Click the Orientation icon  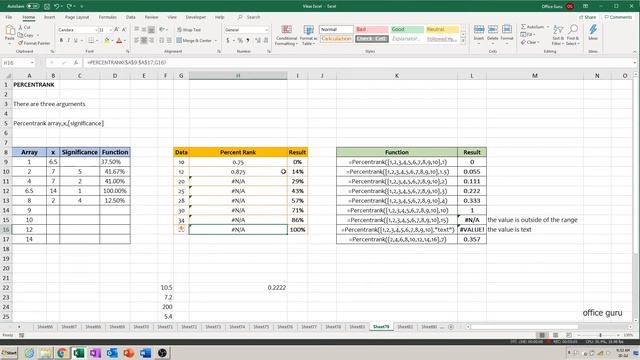coord(162,30)
